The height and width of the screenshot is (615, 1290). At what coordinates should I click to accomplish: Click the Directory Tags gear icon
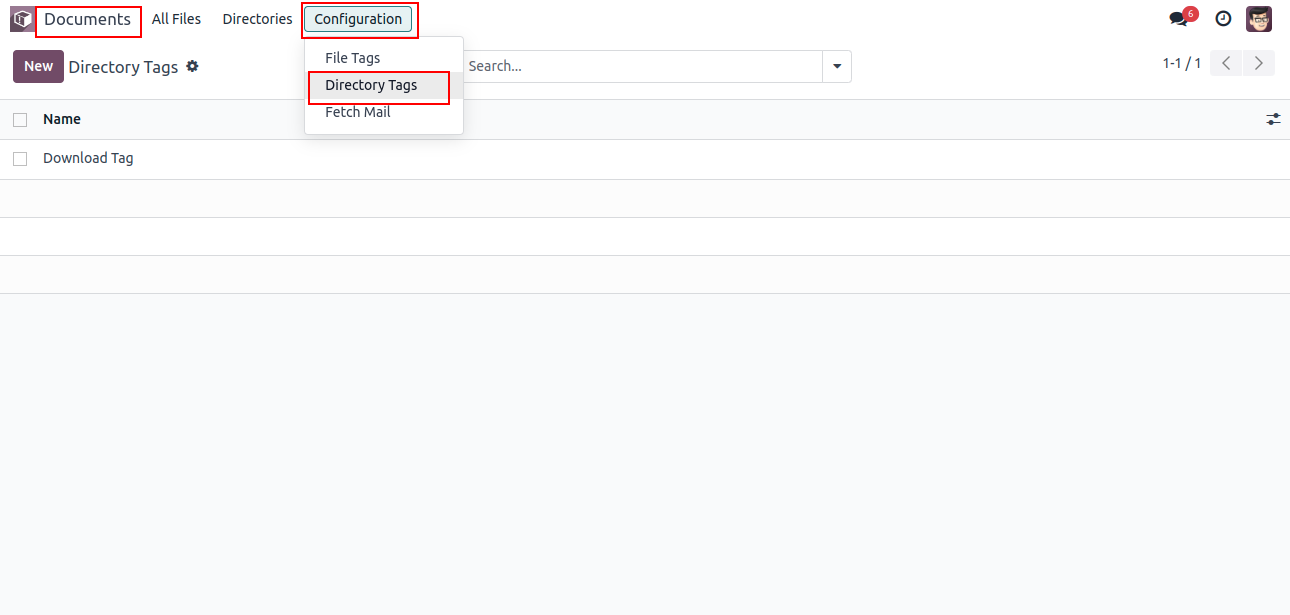click(192, 66)
